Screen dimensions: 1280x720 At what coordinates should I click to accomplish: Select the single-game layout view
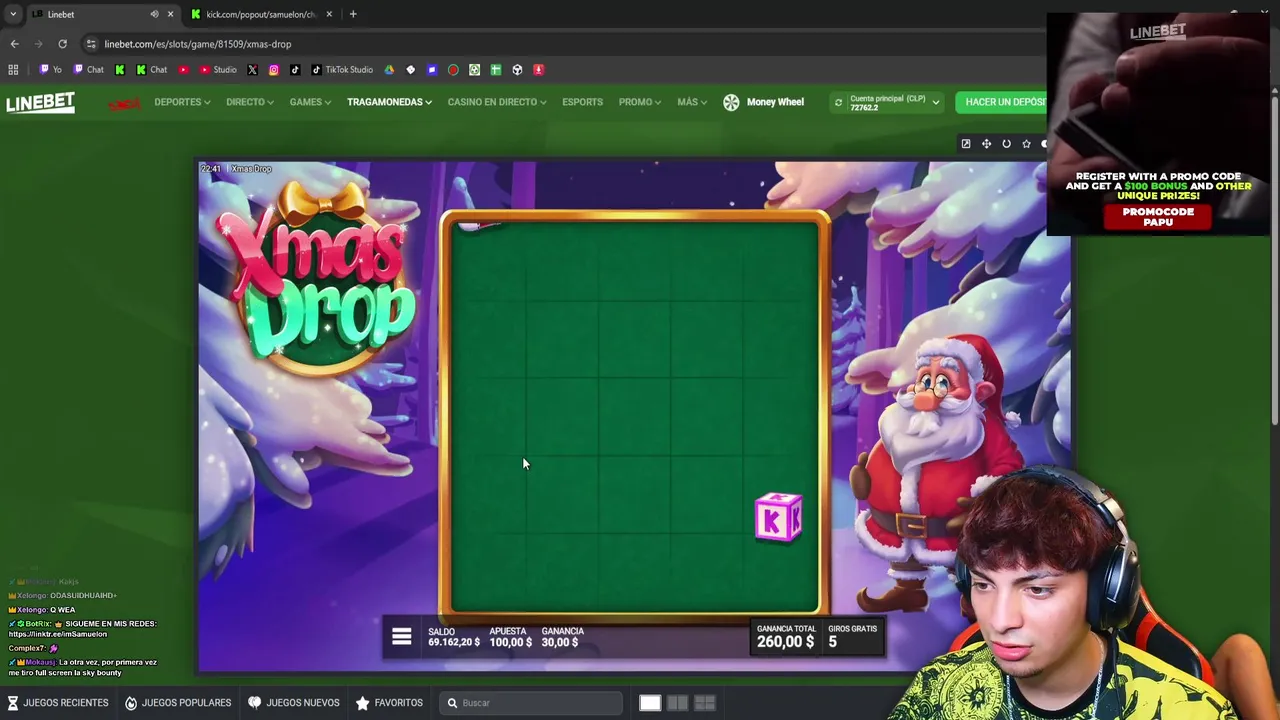coord(650,703)
